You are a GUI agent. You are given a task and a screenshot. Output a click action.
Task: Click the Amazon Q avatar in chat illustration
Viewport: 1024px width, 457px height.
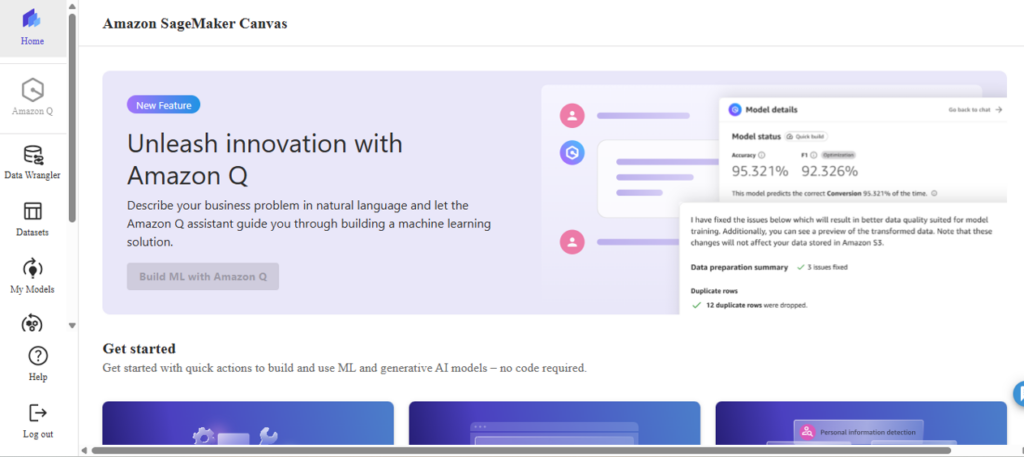[572, 153]
